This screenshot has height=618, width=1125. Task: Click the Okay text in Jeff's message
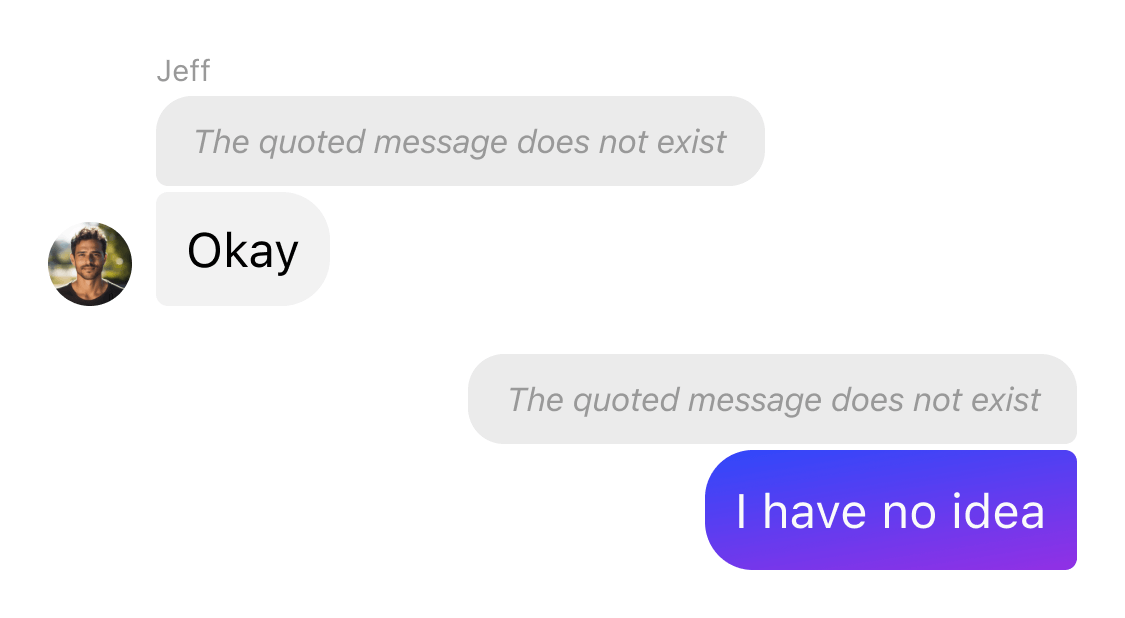click(x=243, y=251)
